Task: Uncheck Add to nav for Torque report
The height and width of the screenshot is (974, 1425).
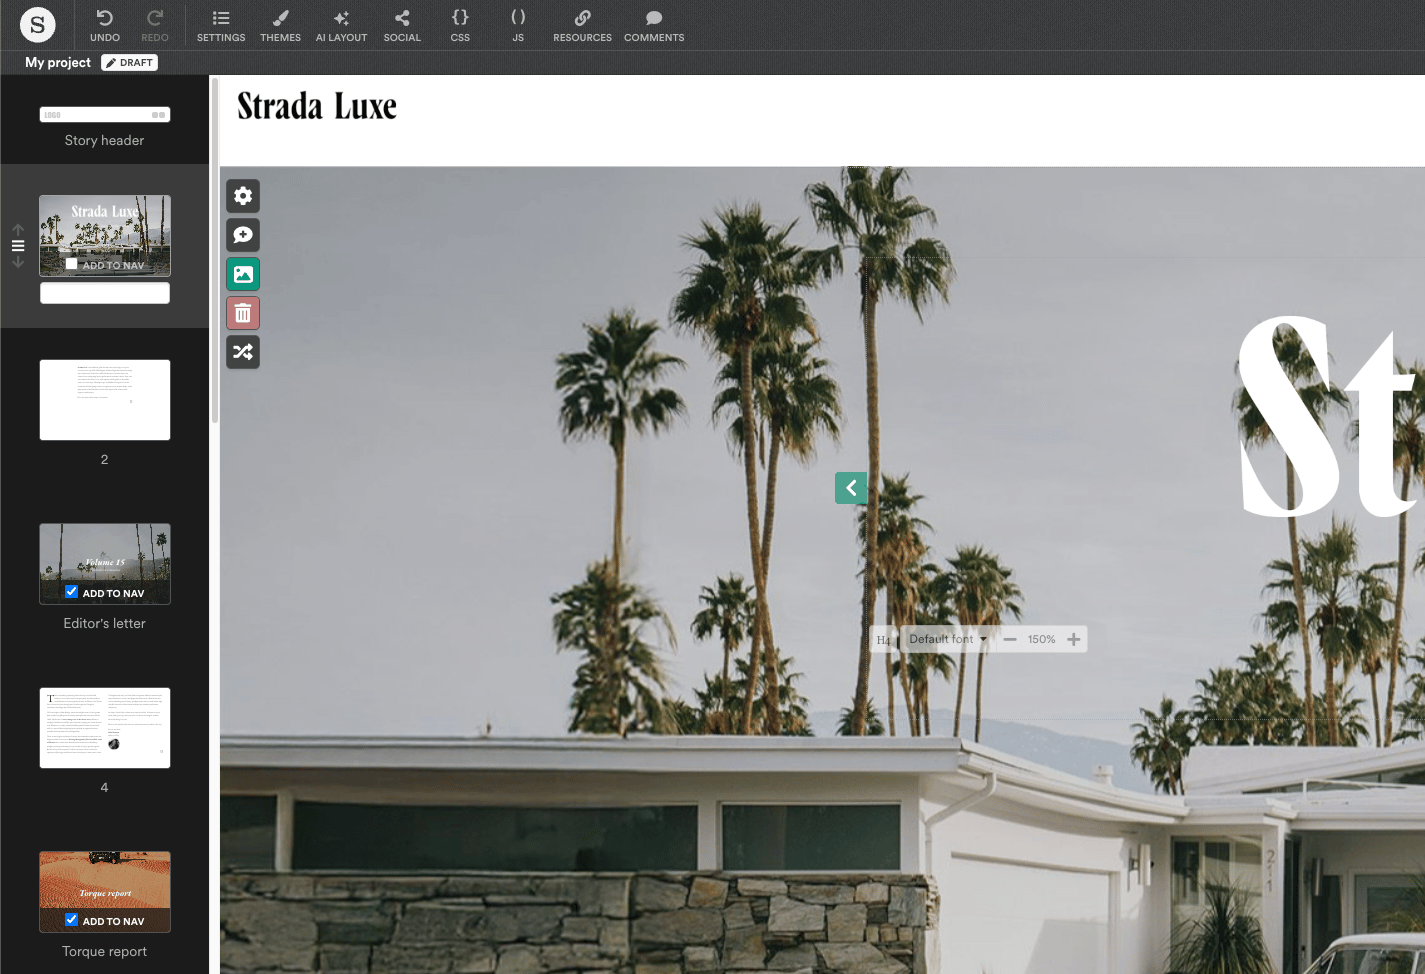Action: pos(70,919)
